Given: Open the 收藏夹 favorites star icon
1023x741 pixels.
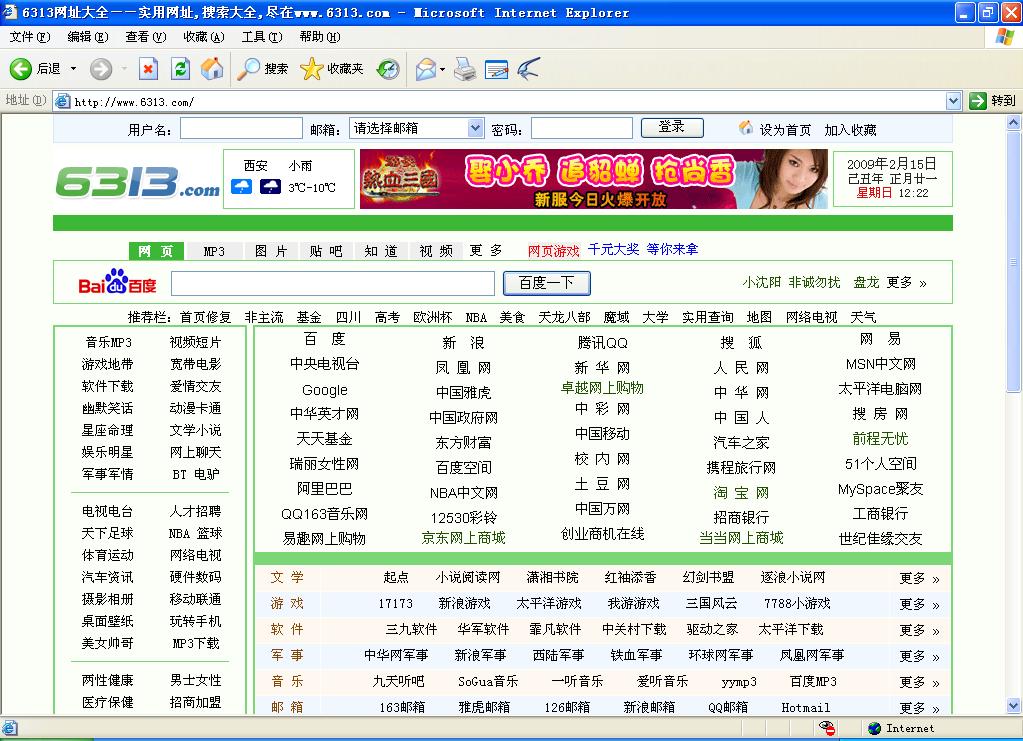Looking at the screenshot, I should pyautogui.click(x=312, y=69).
